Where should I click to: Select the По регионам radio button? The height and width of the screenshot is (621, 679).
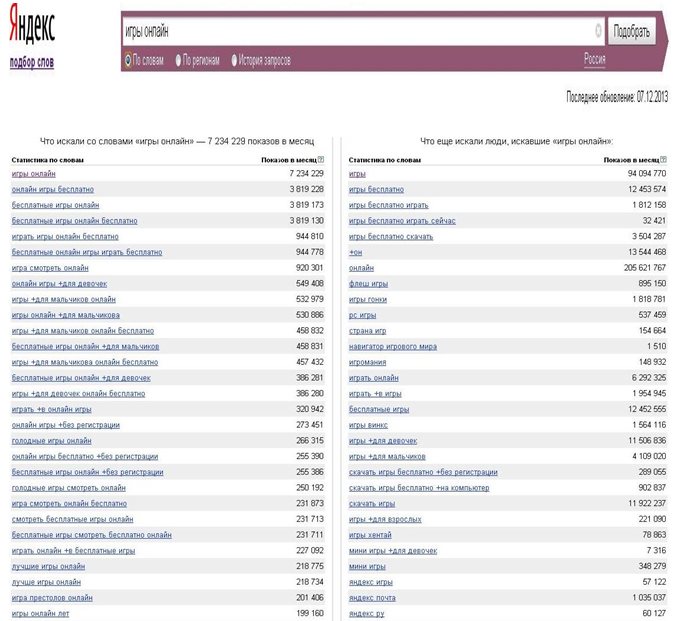point(178,60)
